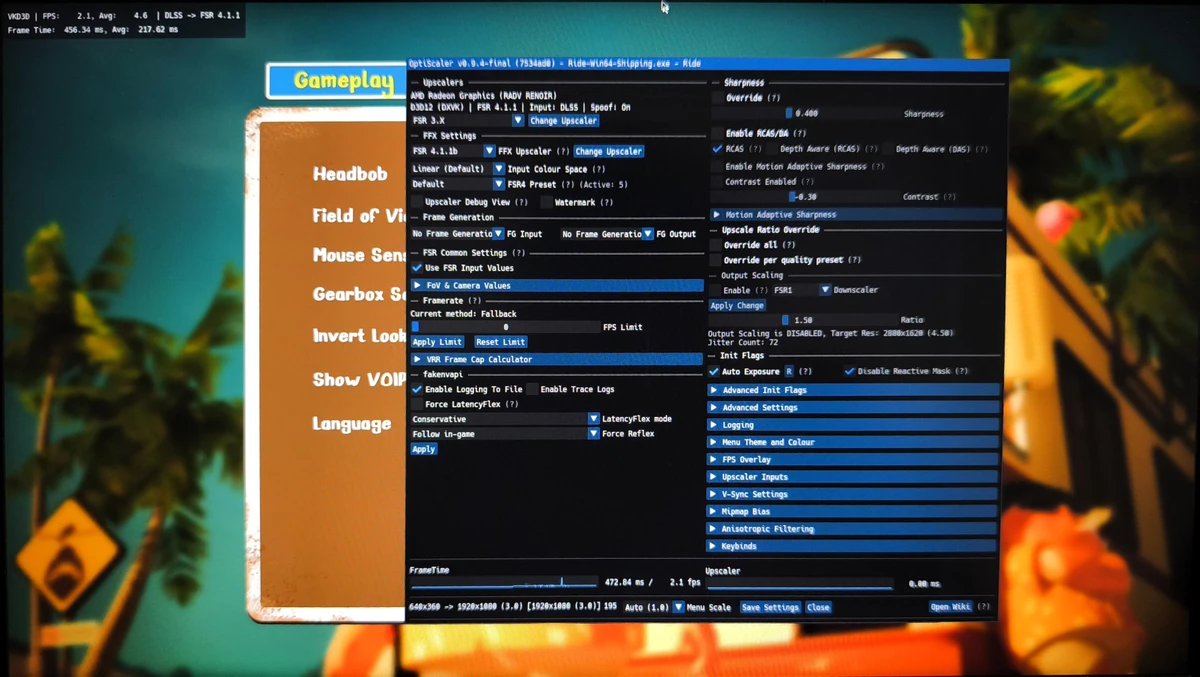Click the help marker beside Enable Motion Adaptive Sharpness
Viewport: 1200px width, 677px height.
click(878, 167)
